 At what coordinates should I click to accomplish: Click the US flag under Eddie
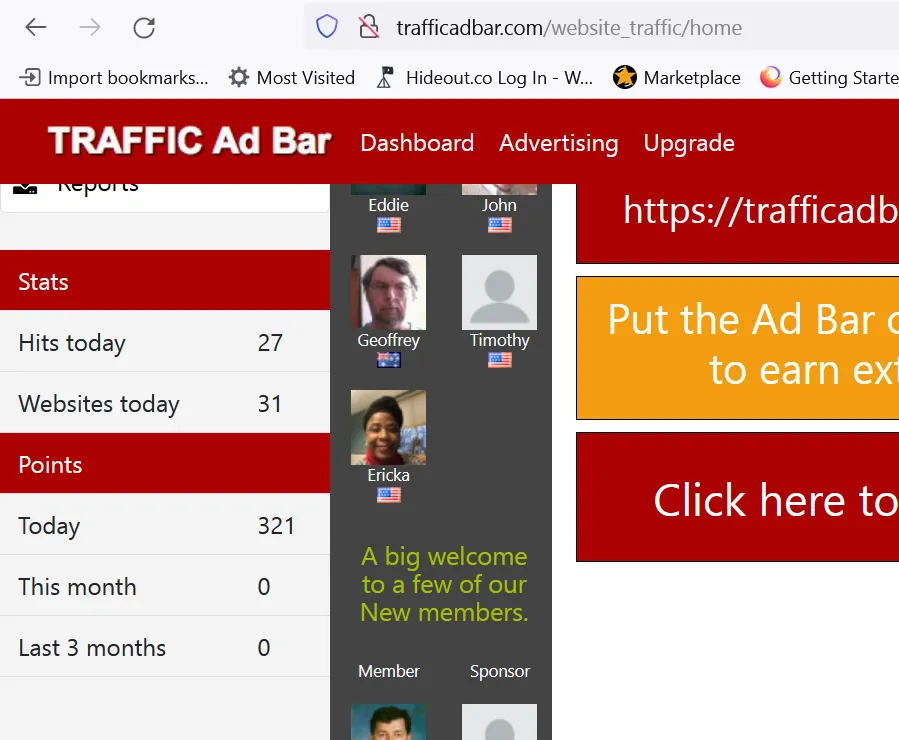pyautogui.click(x=389, y=225)
